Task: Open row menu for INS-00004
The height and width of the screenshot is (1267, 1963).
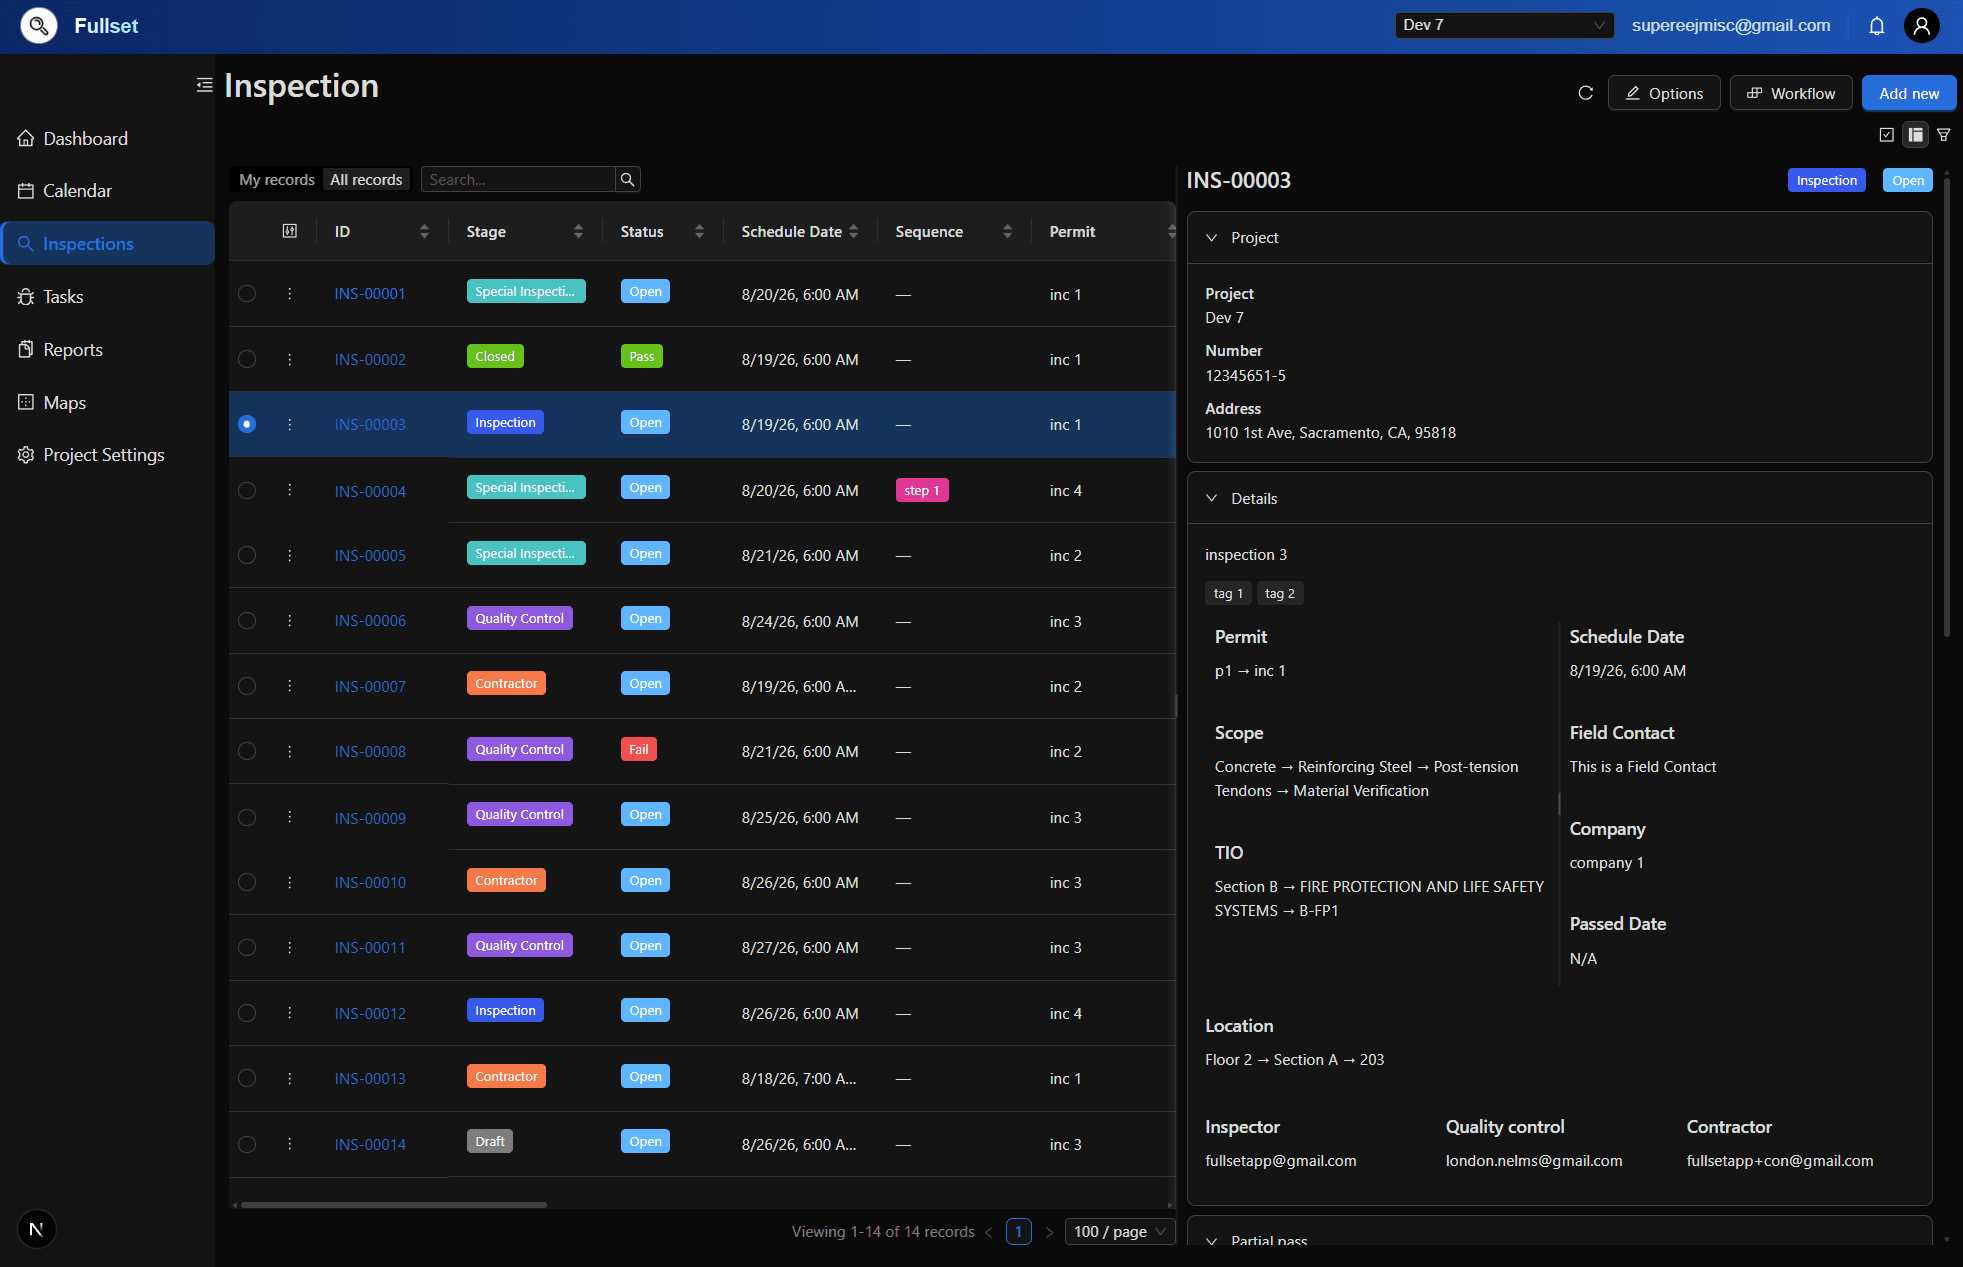Action: [x=290, y=490]
